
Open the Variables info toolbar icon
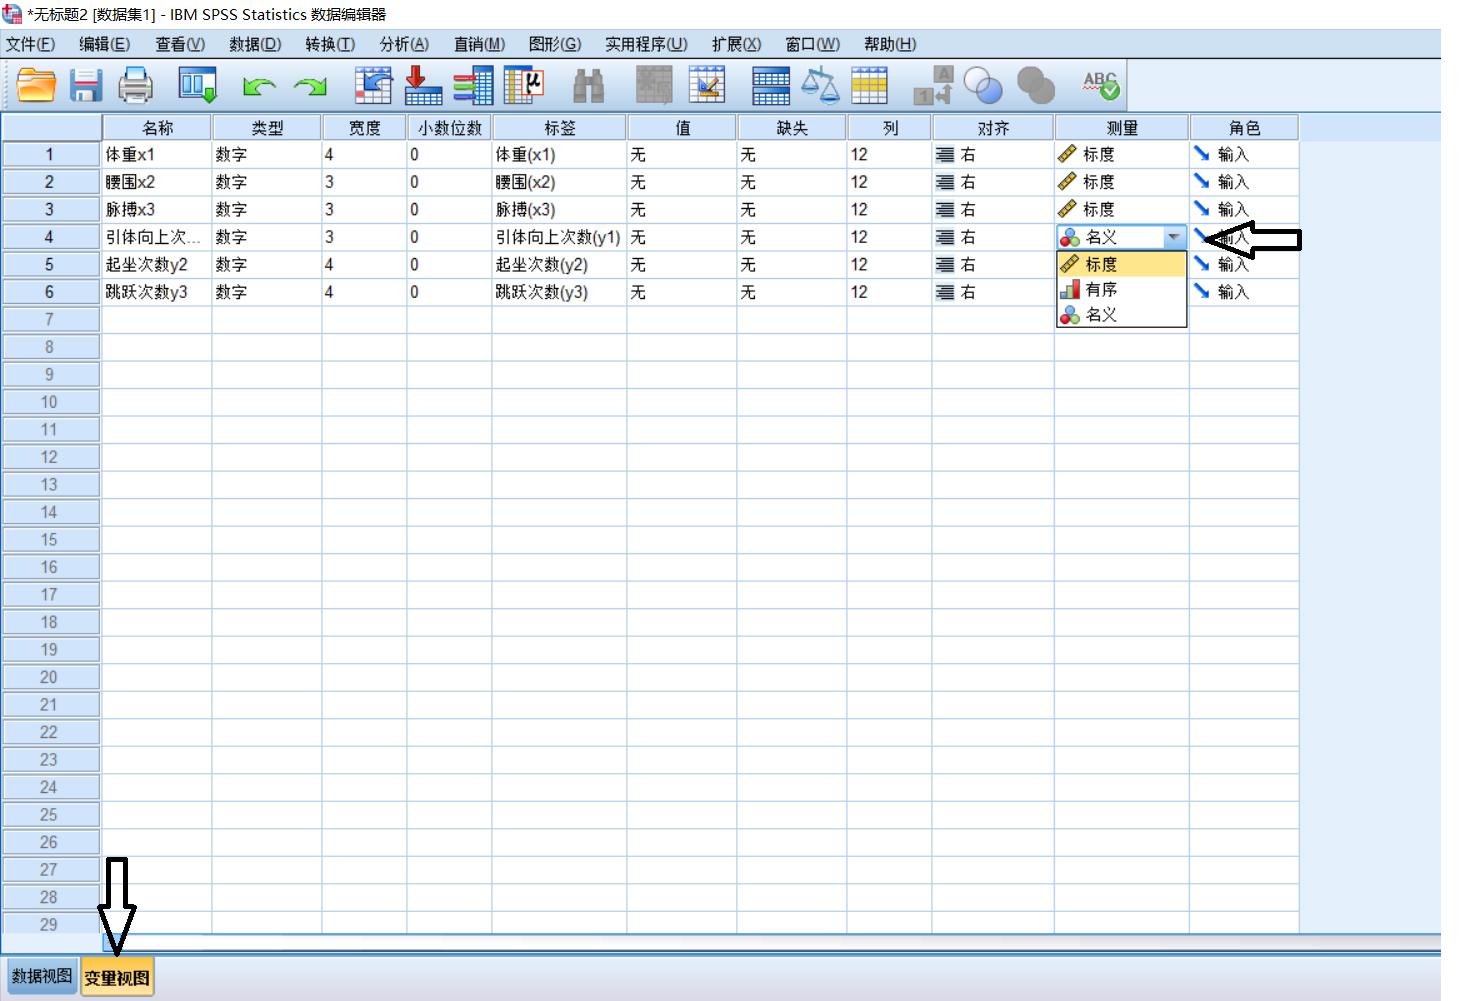click(x=473, y=86)
